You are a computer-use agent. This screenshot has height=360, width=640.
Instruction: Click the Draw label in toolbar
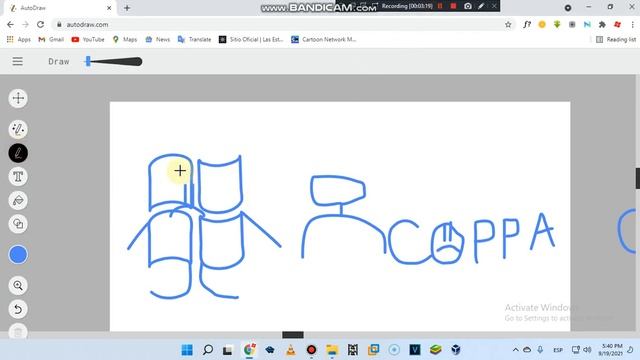(59, 62)
